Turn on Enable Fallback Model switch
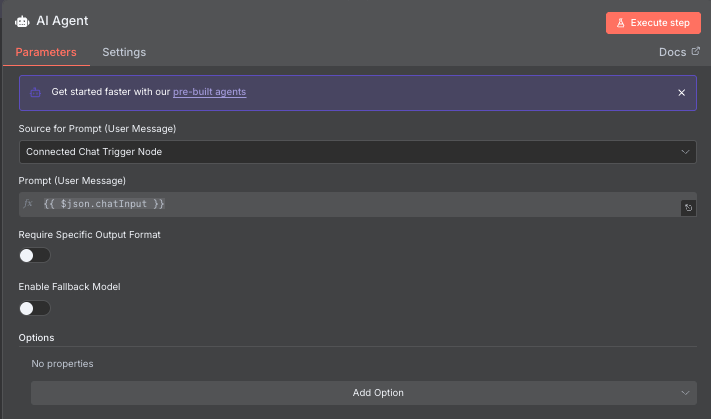711x419 pixels. [x=34, y=308]
